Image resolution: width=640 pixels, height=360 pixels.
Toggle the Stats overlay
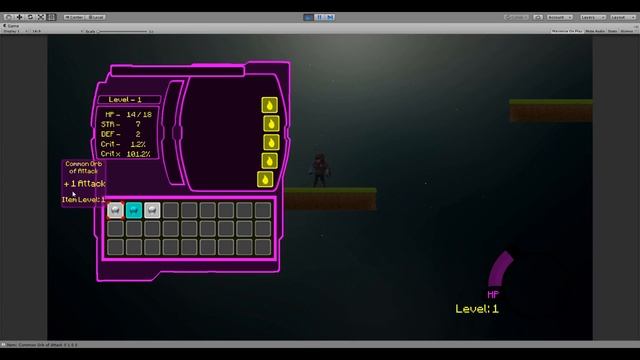[x=612, y=31]
